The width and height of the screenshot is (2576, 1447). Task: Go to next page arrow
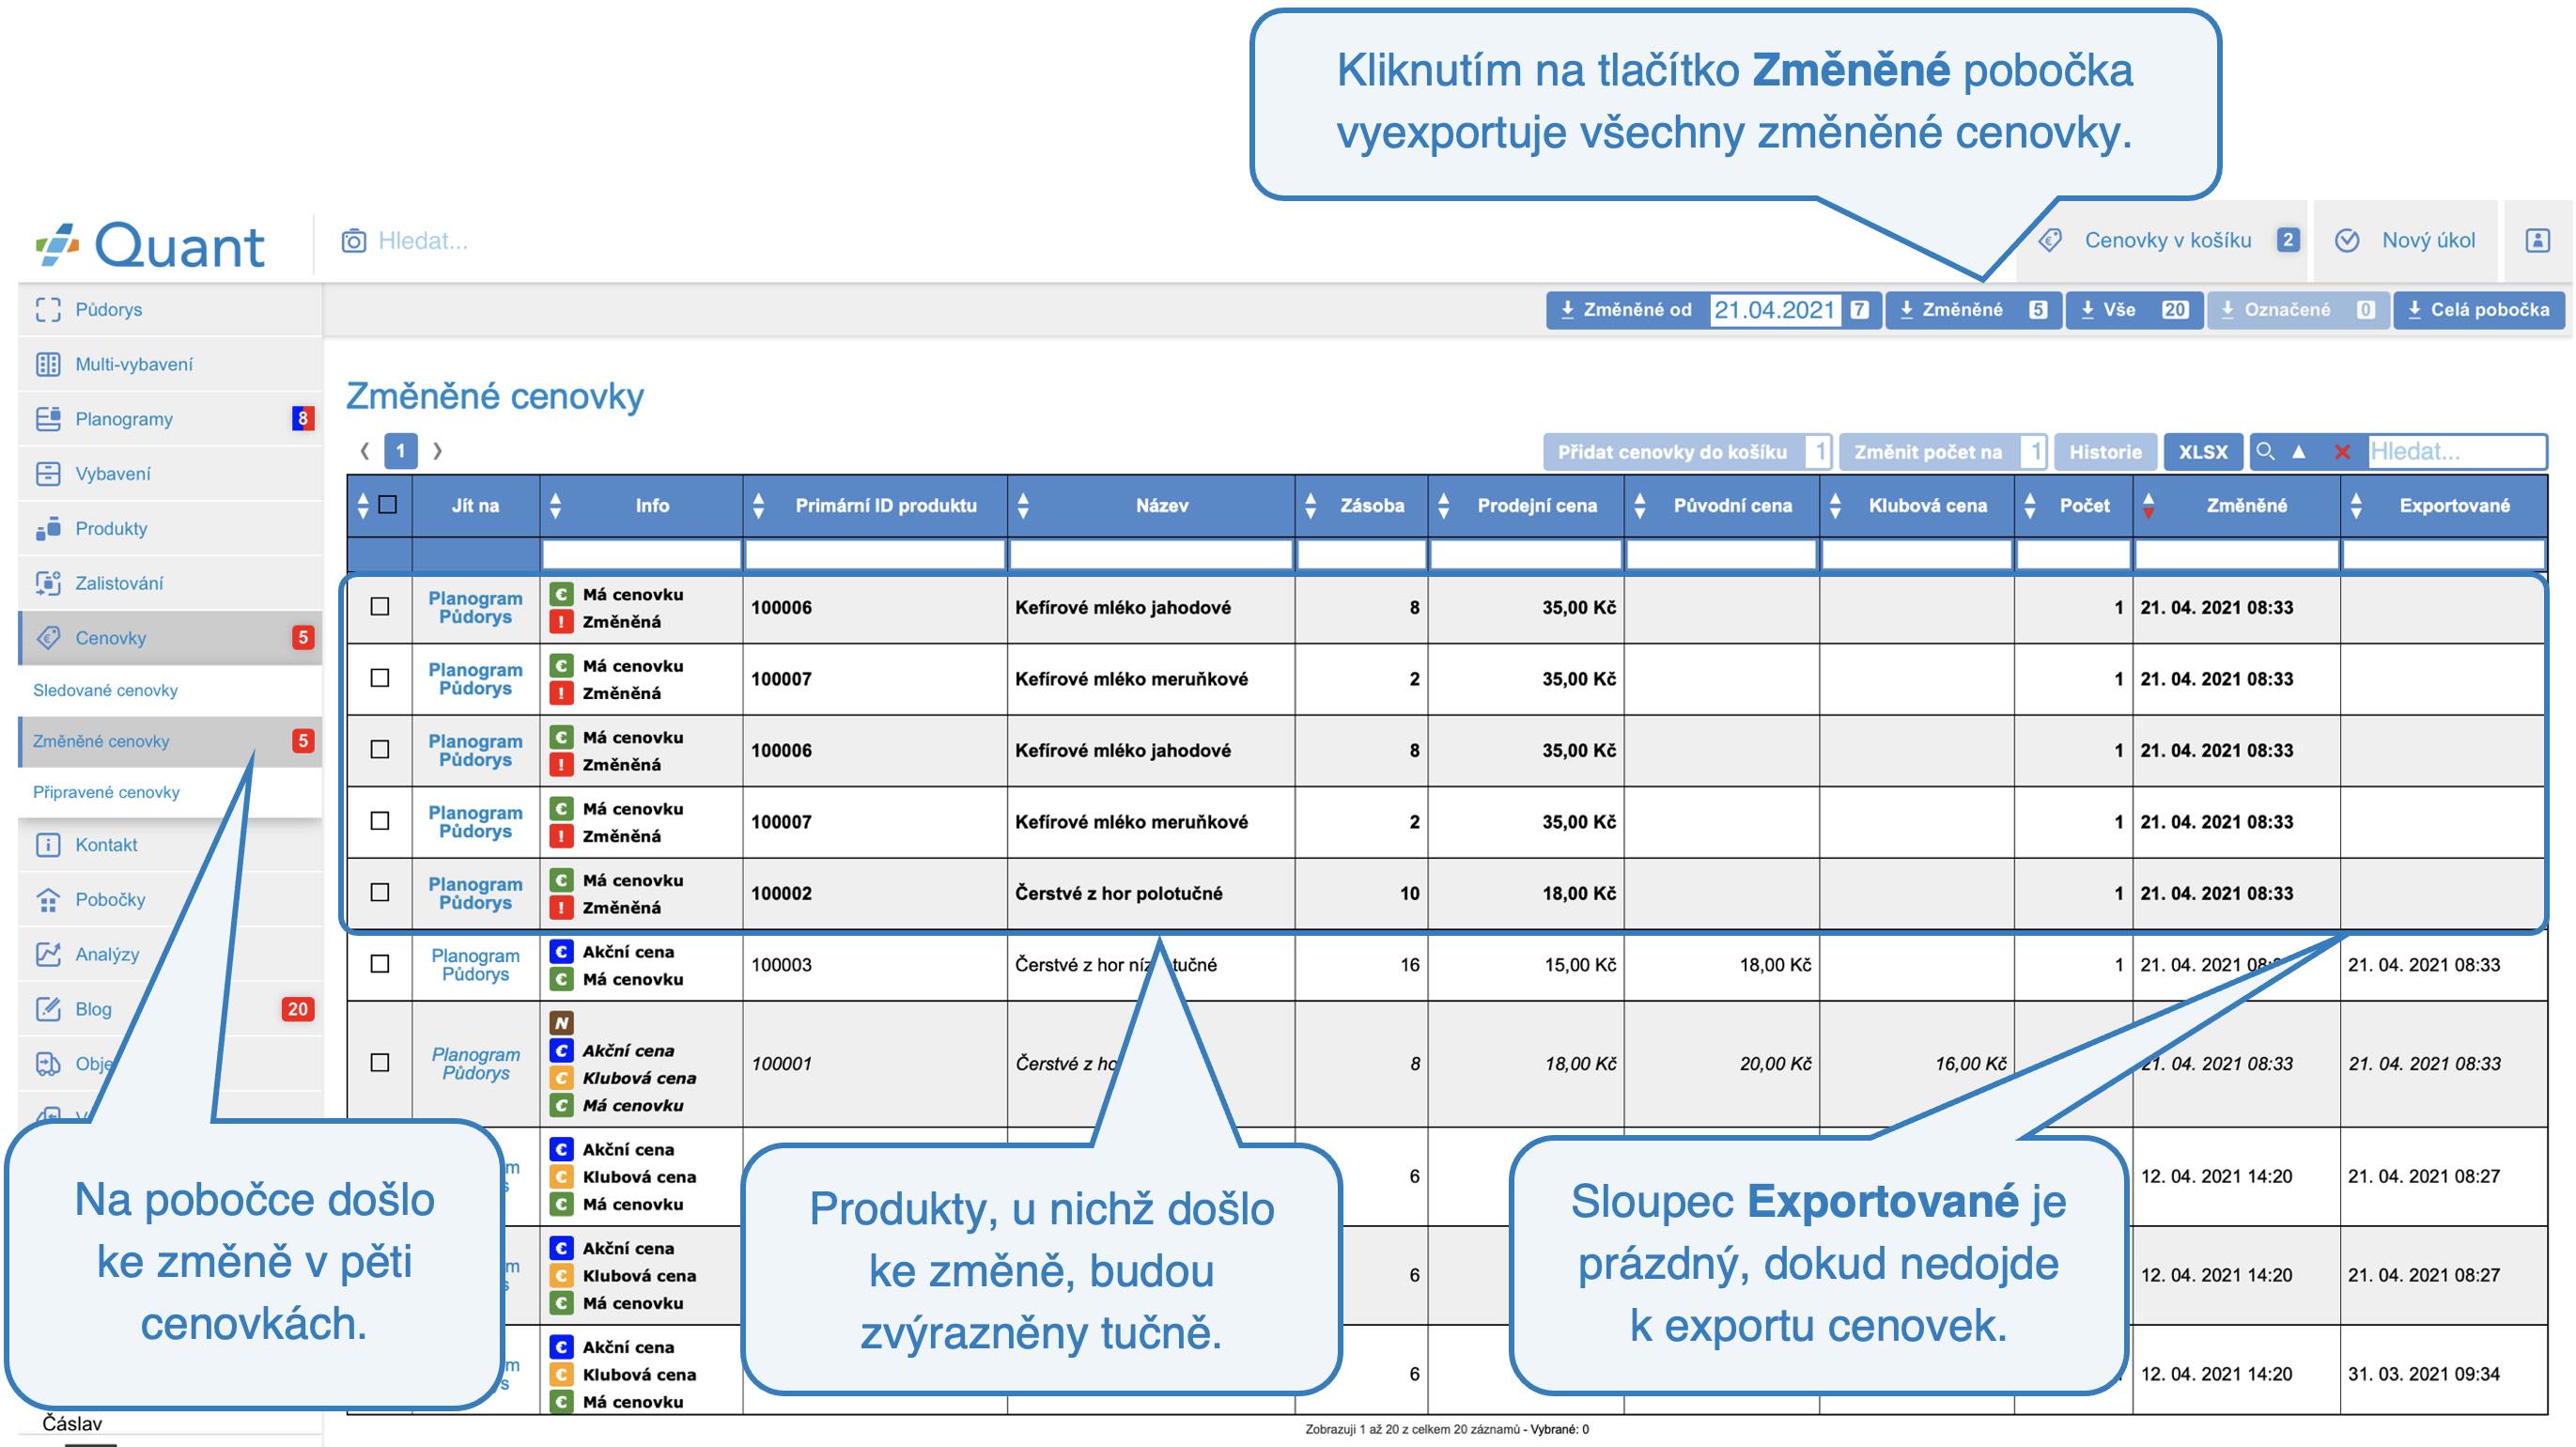pos(437,451)
